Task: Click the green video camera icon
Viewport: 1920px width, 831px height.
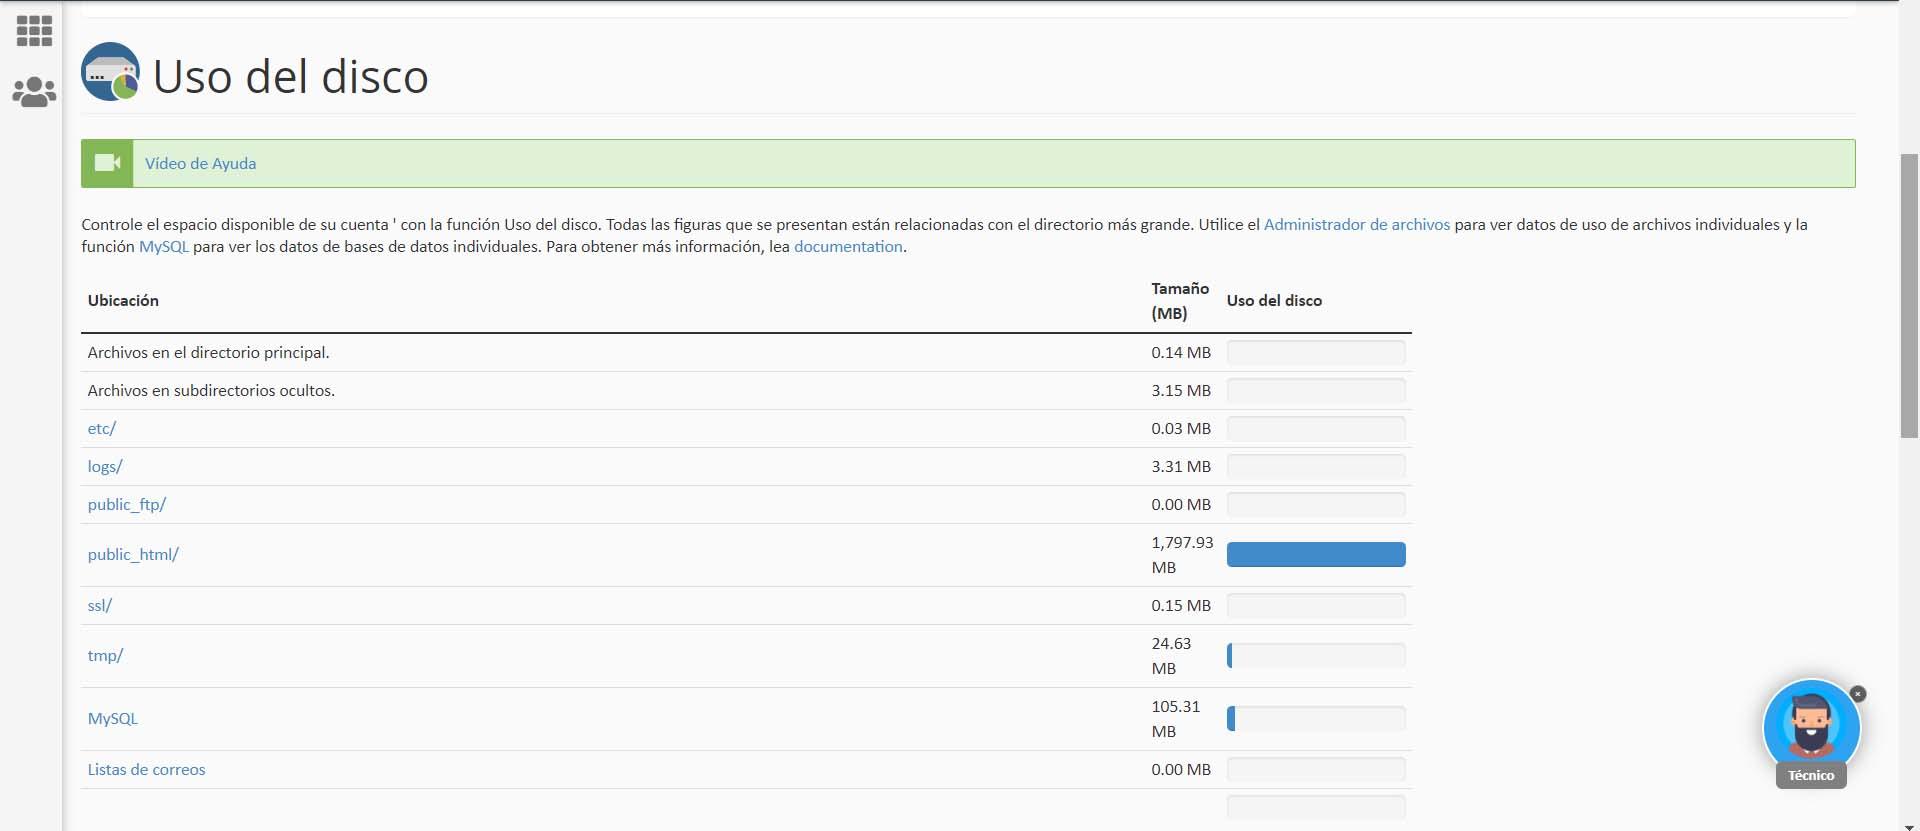Action: (107, 163)
